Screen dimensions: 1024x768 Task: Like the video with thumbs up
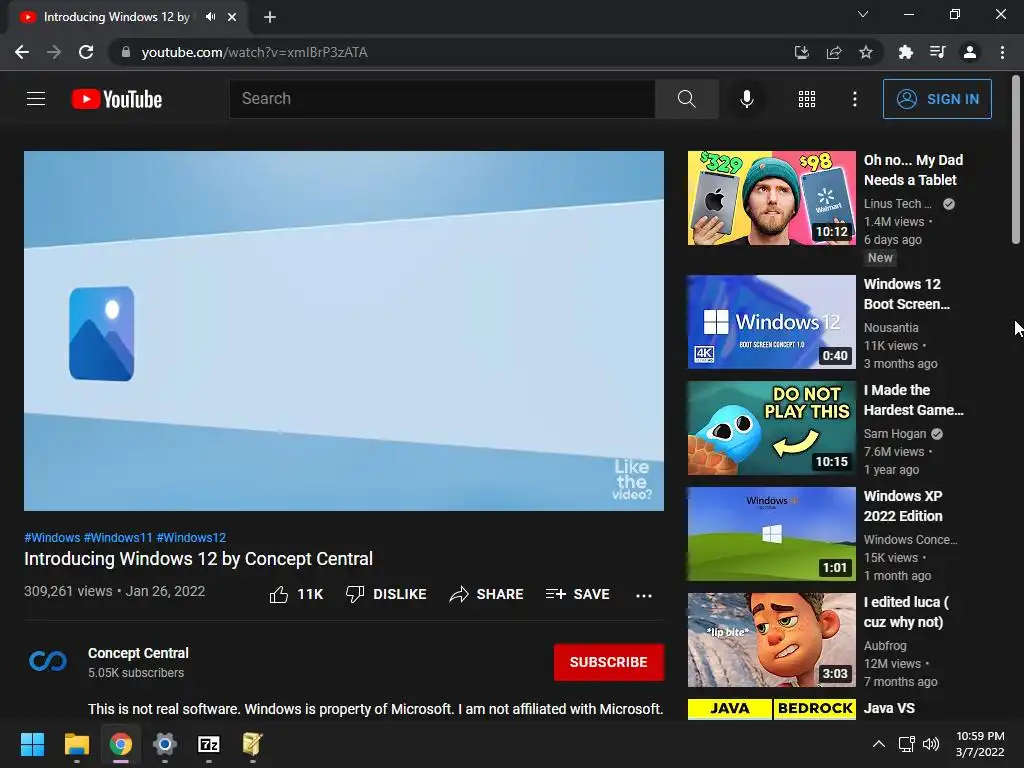point(296,594)
